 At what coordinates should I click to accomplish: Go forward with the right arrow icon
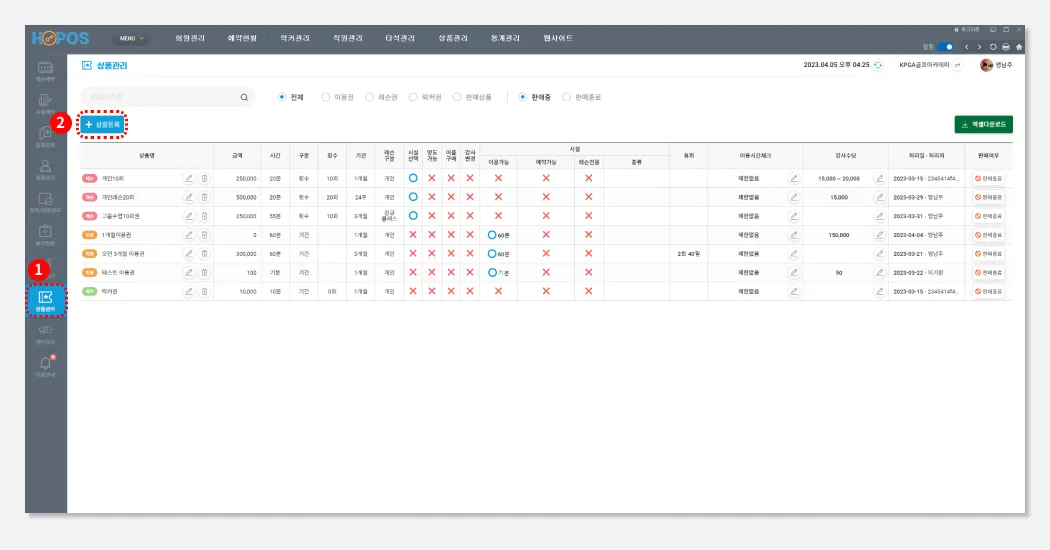click(979, 47)
